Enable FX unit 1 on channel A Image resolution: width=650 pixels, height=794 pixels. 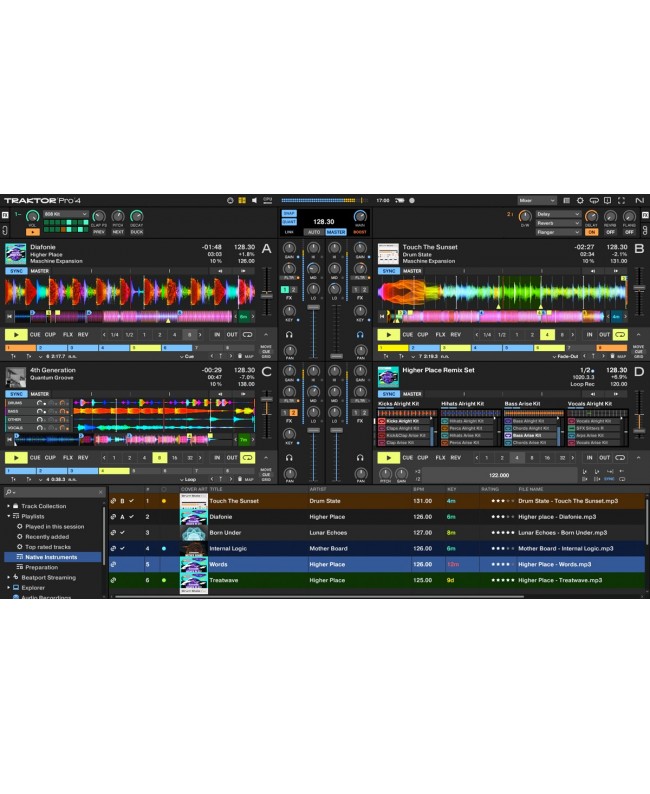285,290
